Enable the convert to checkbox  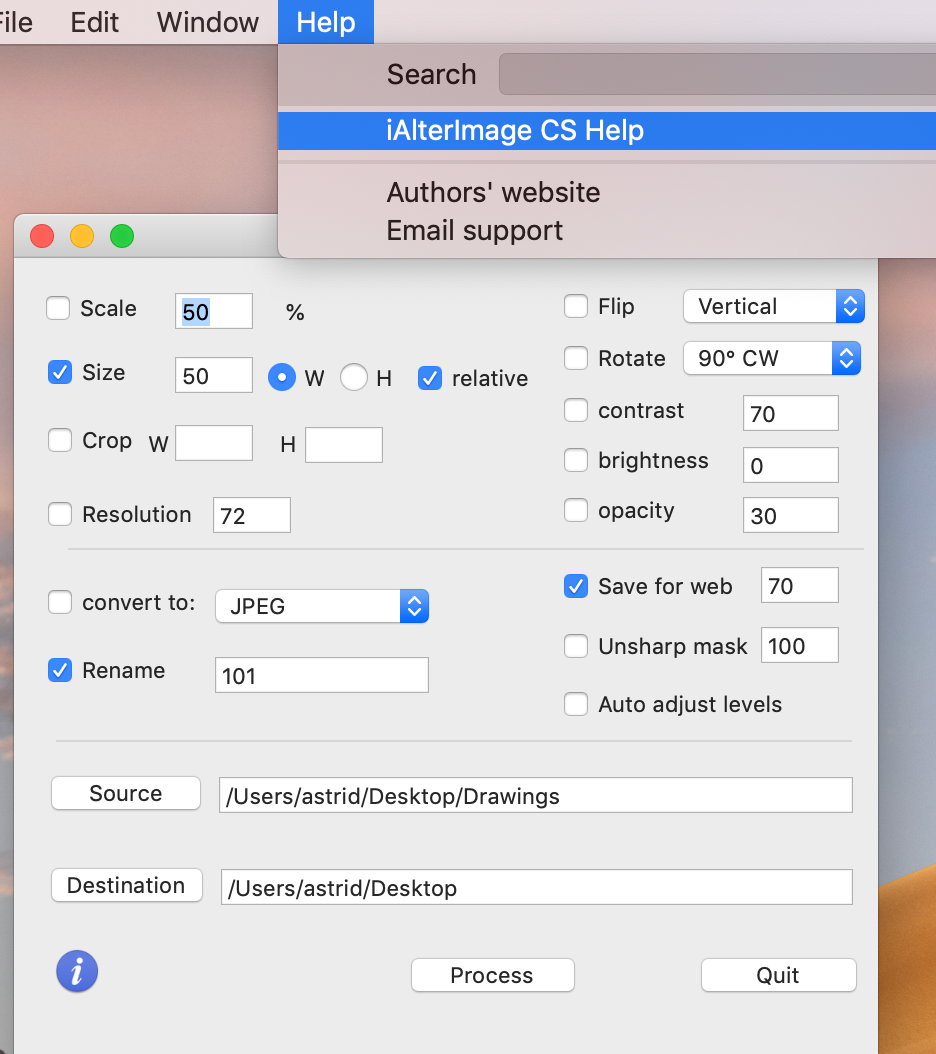(60, 602)
